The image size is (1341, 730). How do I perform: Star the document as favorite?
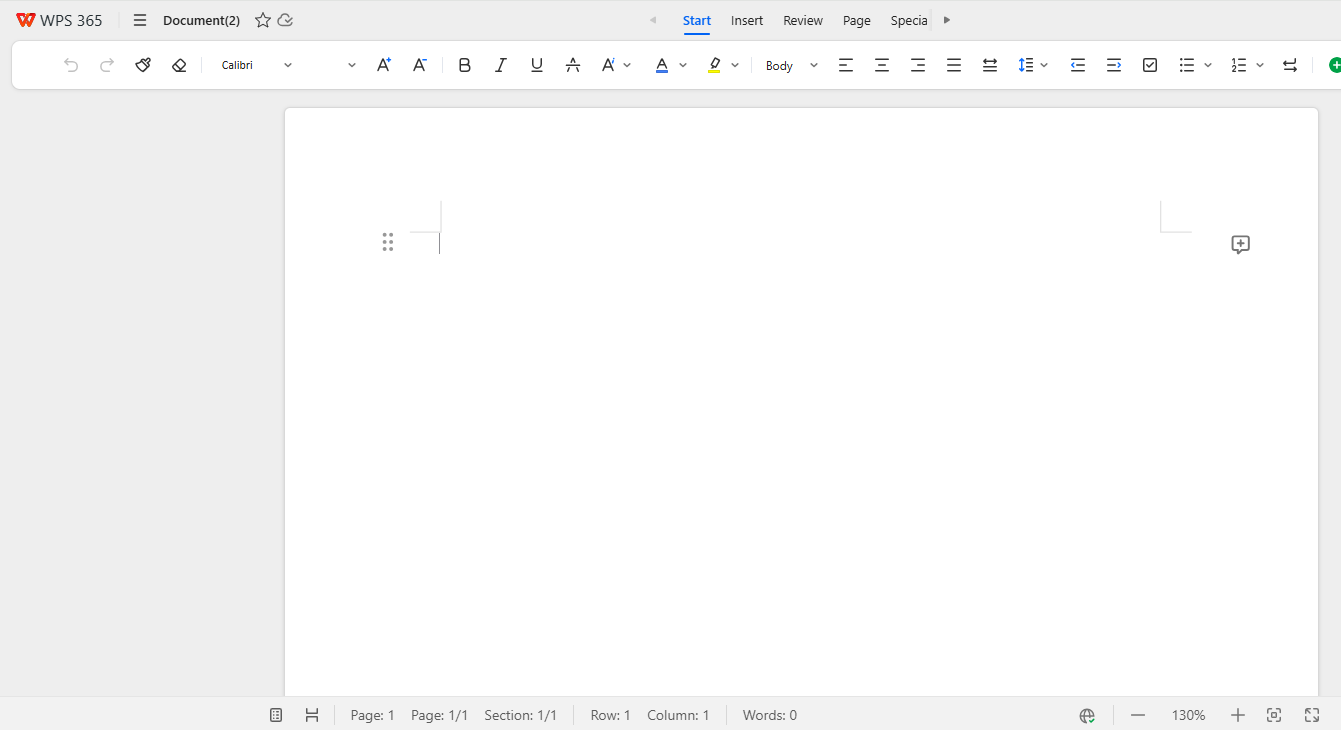click(x=263, y=20)
